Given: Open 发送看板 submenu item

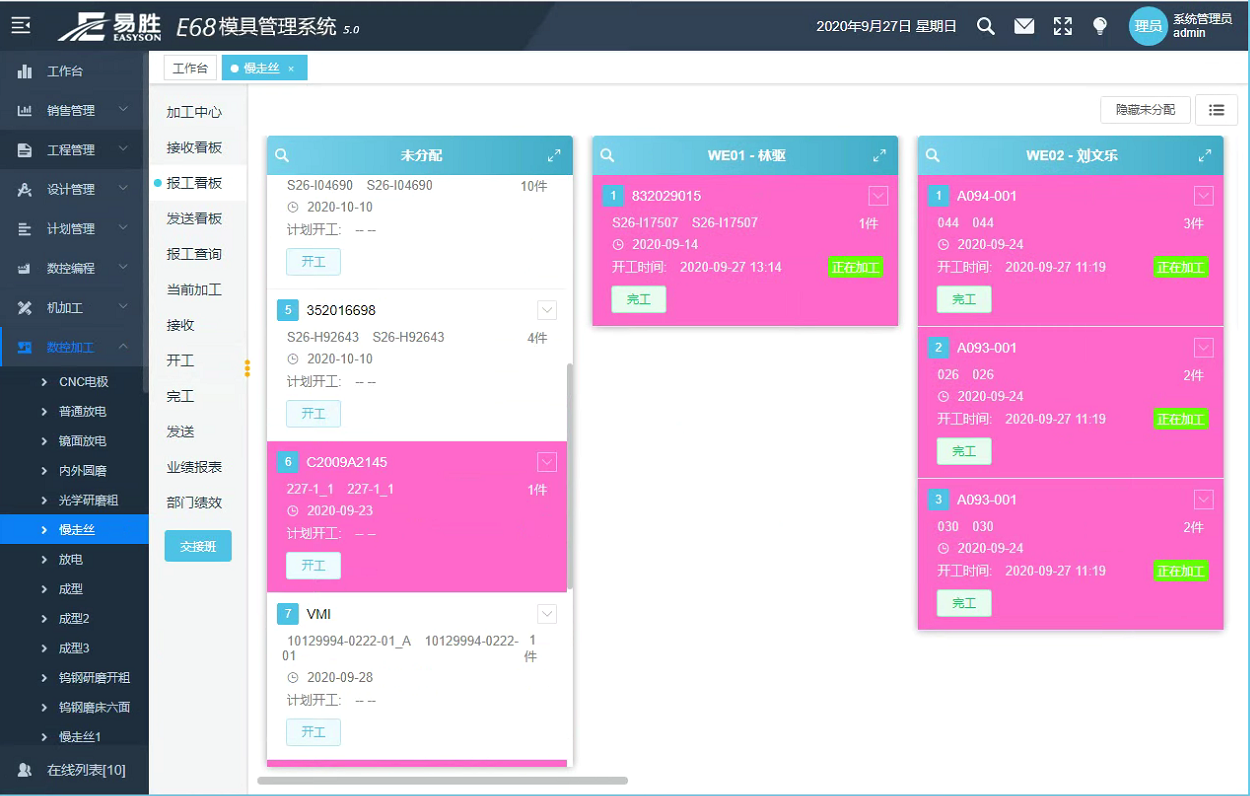Looking at the screenshot, I should (194, 219).
